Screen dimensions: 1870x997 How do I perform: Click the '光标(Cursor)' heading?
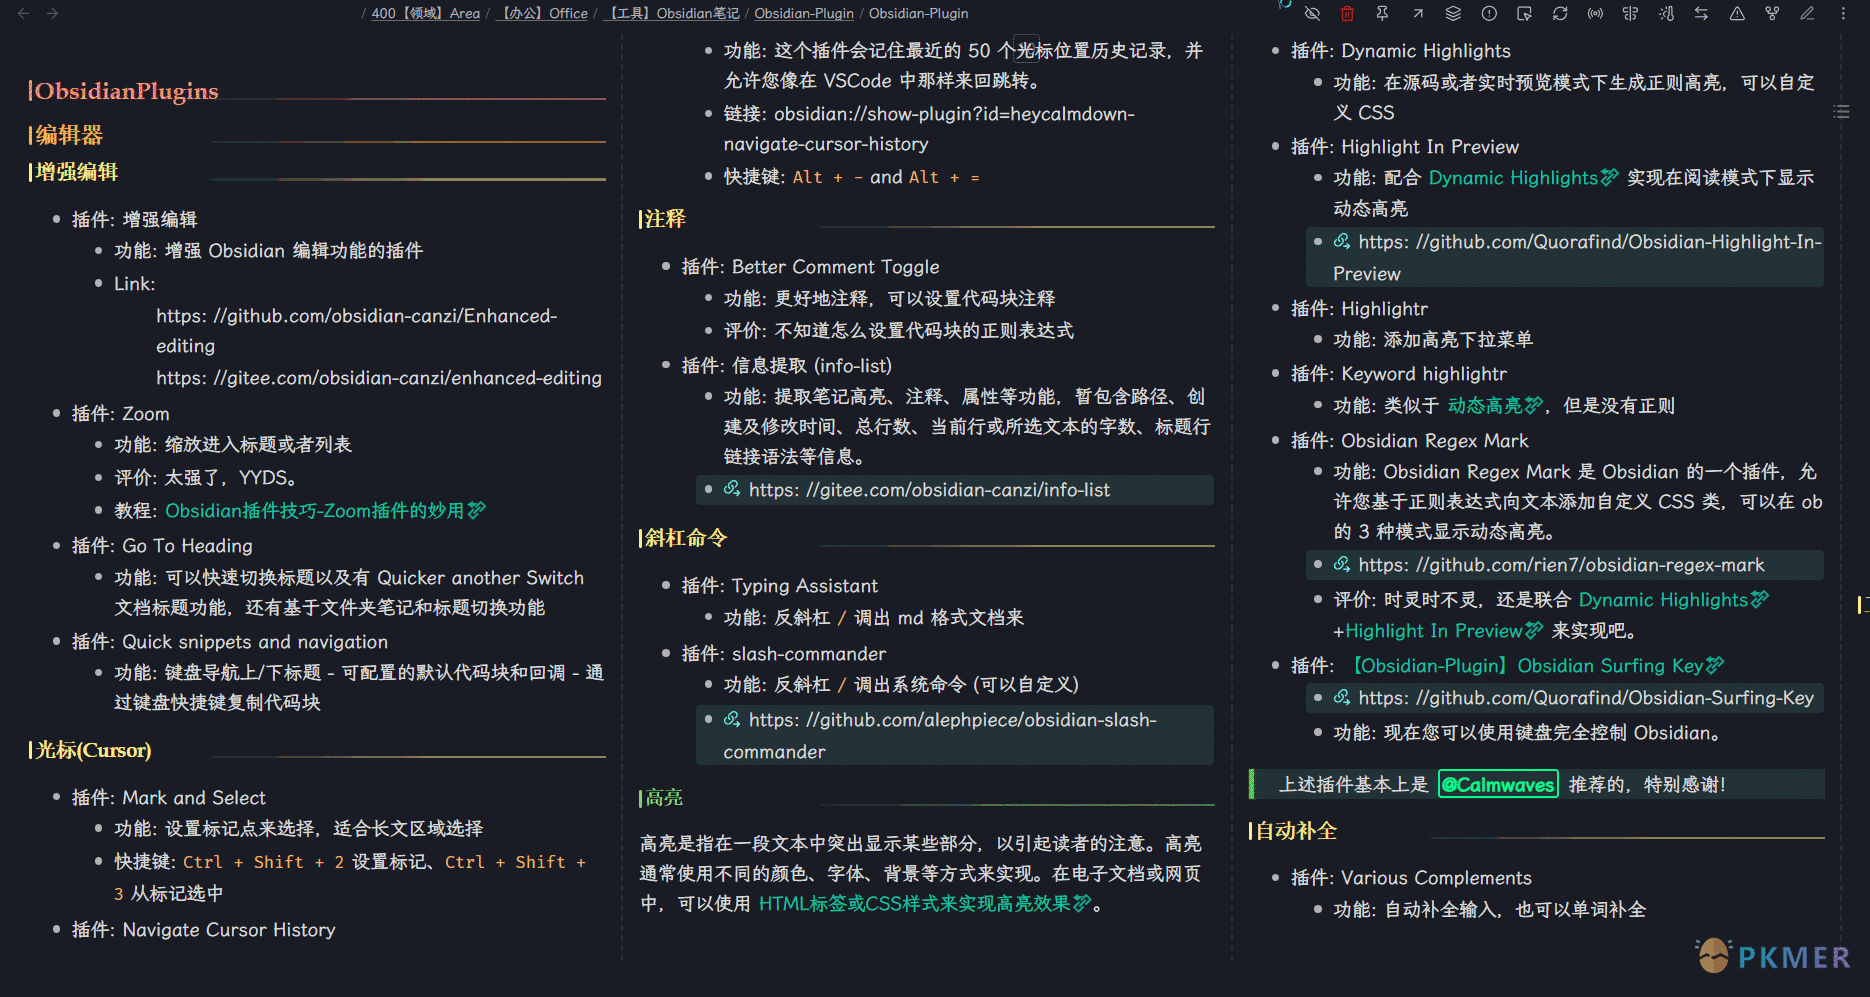tap(94, 750)
